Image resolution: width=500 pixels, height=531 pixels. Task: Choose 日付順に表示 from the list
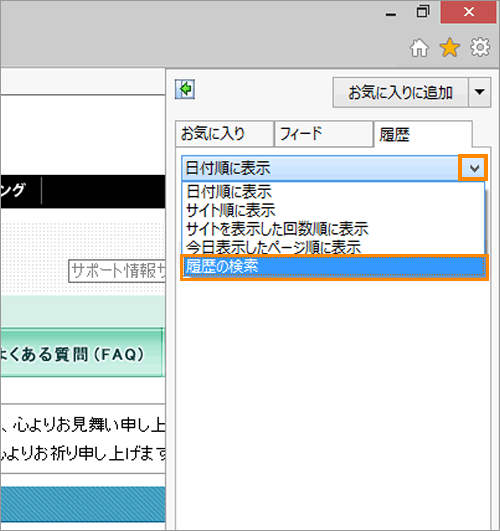[x=333, y=192]
